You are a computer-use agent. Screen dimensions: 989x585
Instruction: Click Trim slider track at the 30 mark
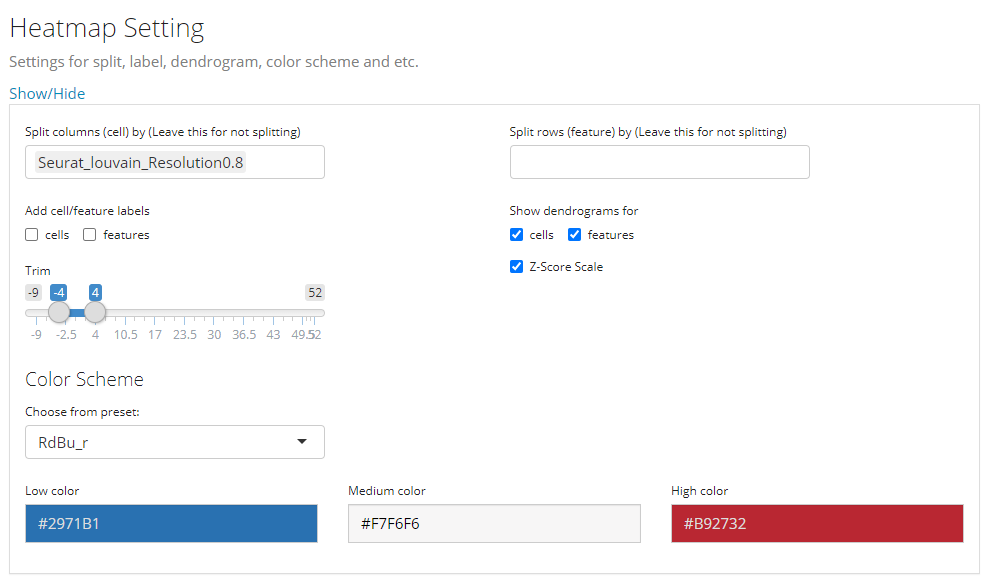pos(214,313)
